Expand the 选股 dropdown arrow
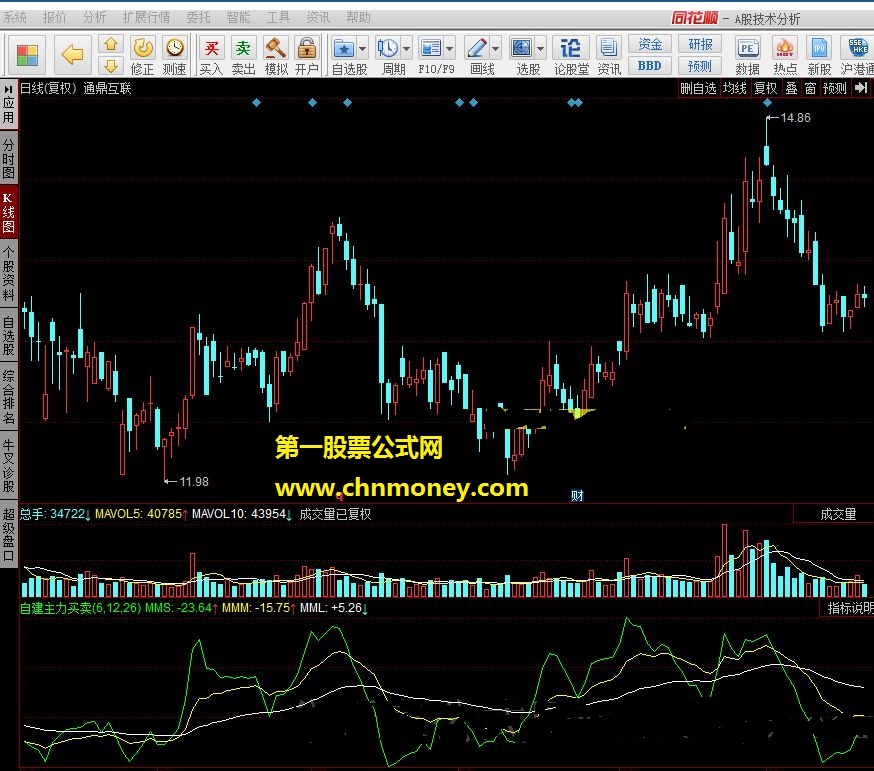This screenshot has width=874, height=771. 541,49
